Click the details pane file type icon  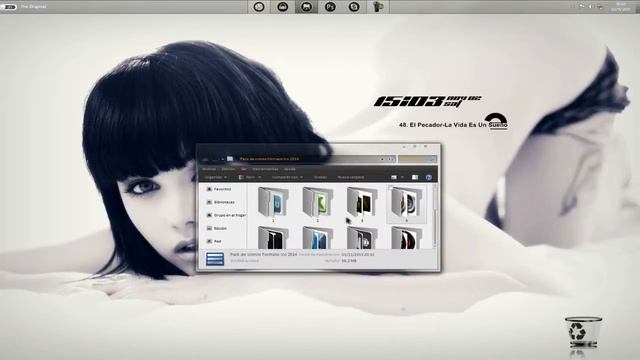click(x=215, y=258)
